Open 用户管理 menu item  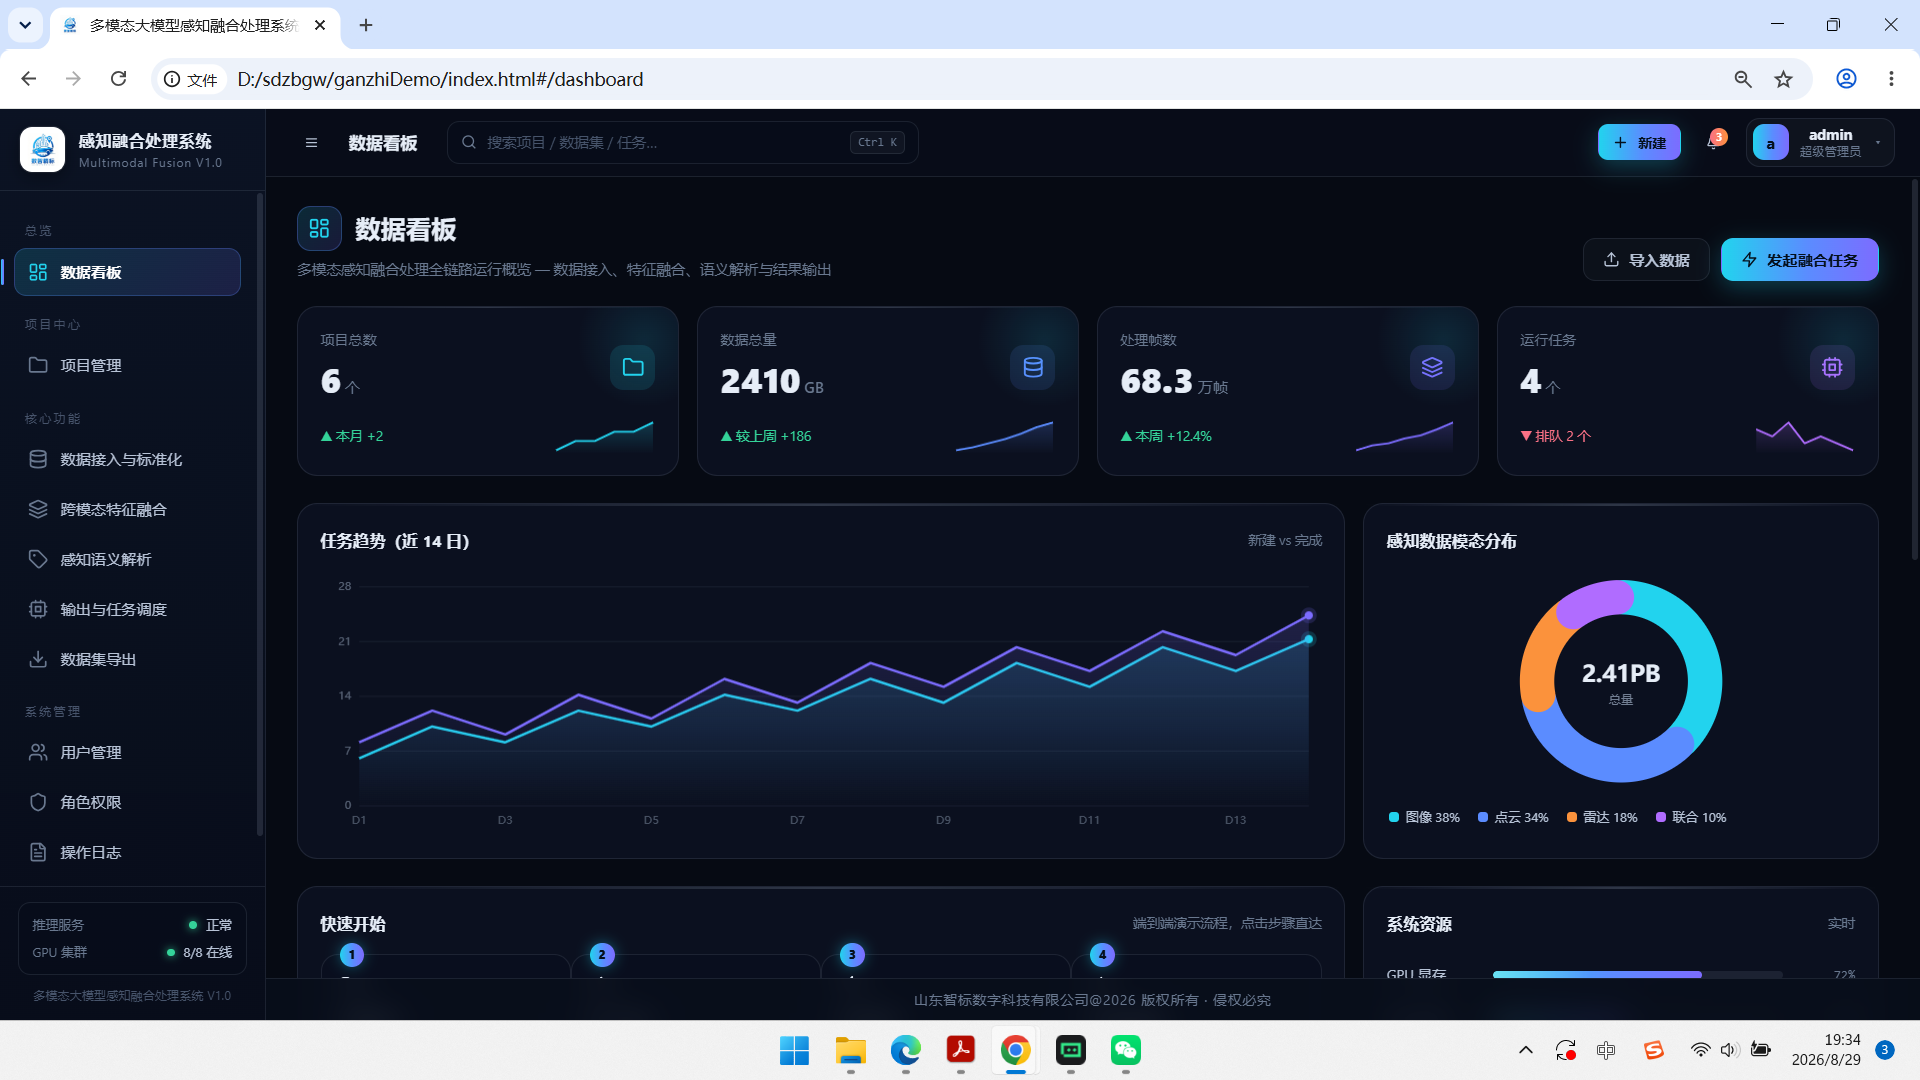pyautogui.click(x=128, y=752)
